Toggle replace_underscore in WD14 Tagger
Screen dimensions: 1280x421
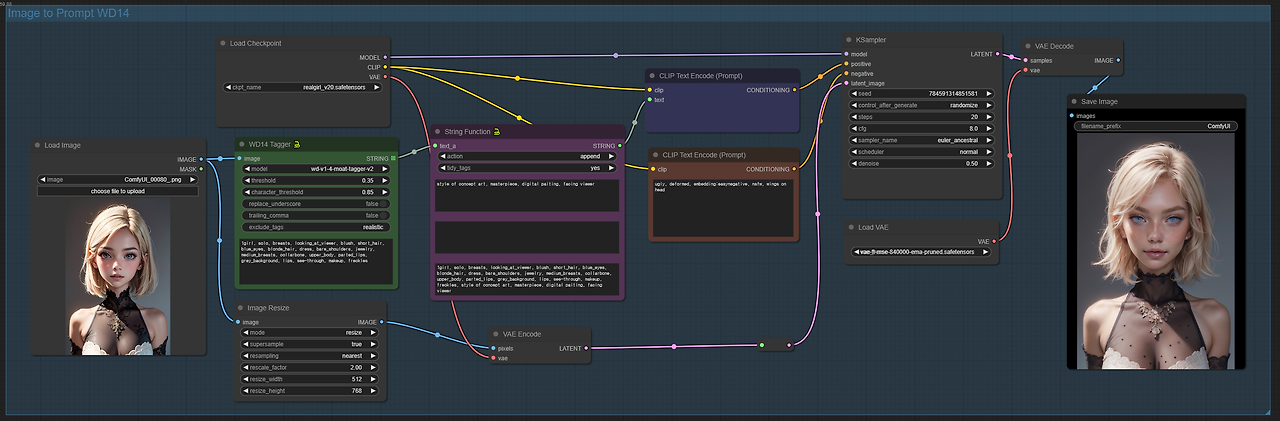312,204
